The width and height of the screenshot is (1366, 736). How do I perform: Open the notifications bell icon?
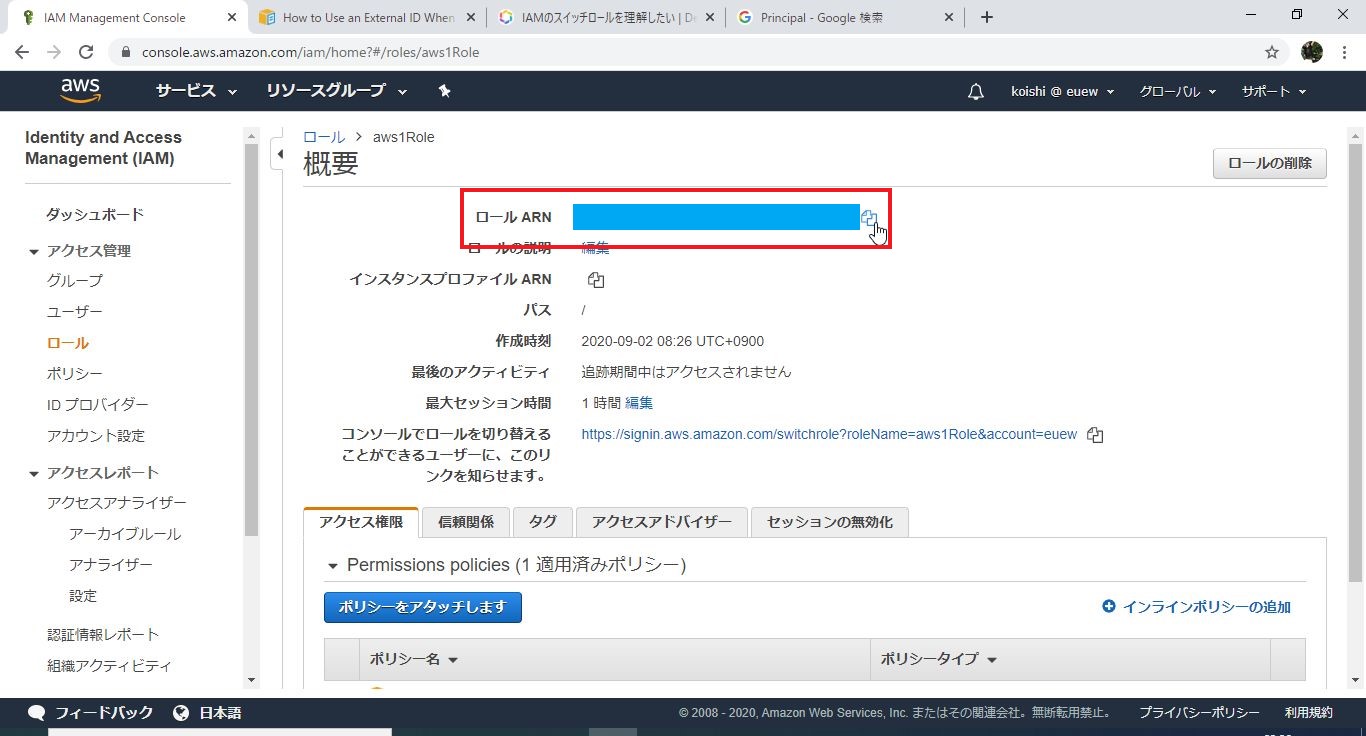(x=976, y=92)
